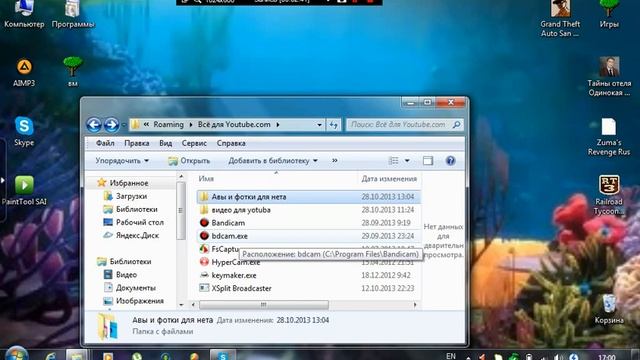Open recent pages dropdown next to forward arrow

[x=124, y=125]
